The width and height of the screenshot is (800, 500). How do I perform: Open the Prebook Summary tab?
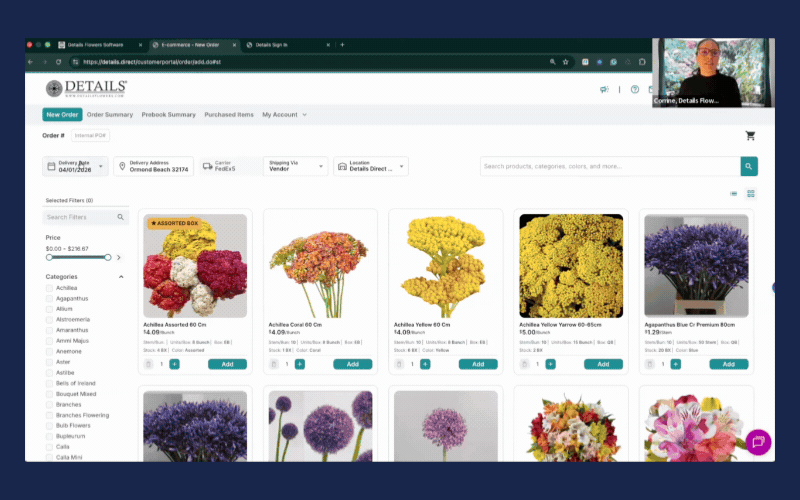[168, 115]
